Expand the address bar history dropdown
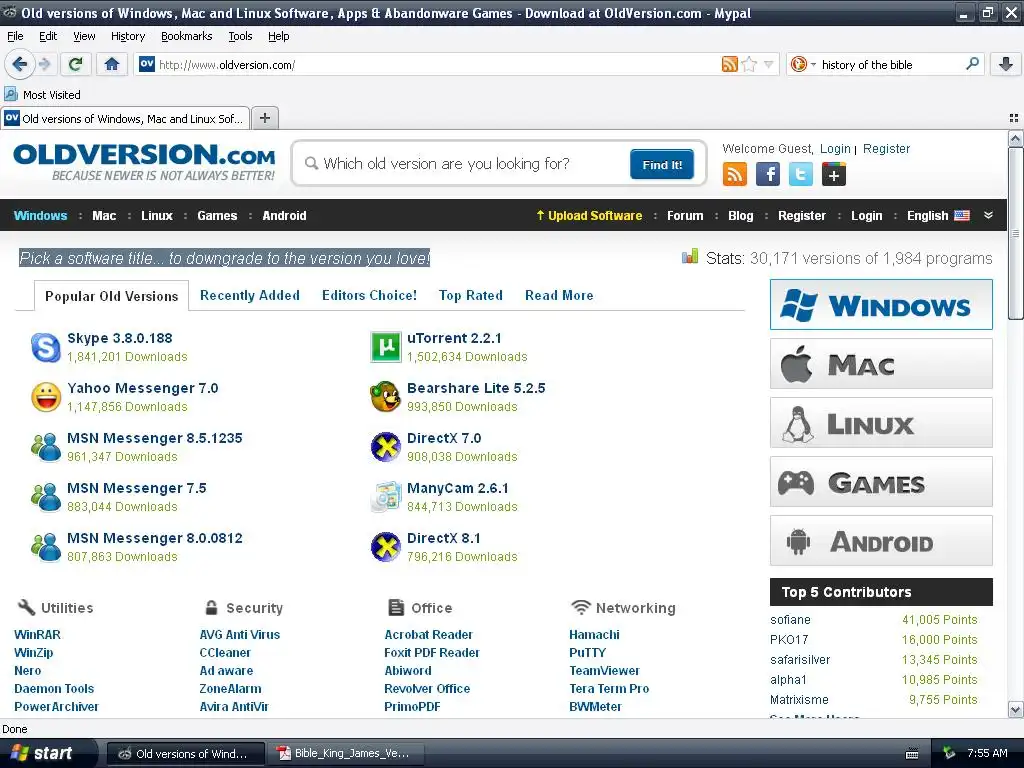Viewport: 1024px width, 768px height. (769, 64)
